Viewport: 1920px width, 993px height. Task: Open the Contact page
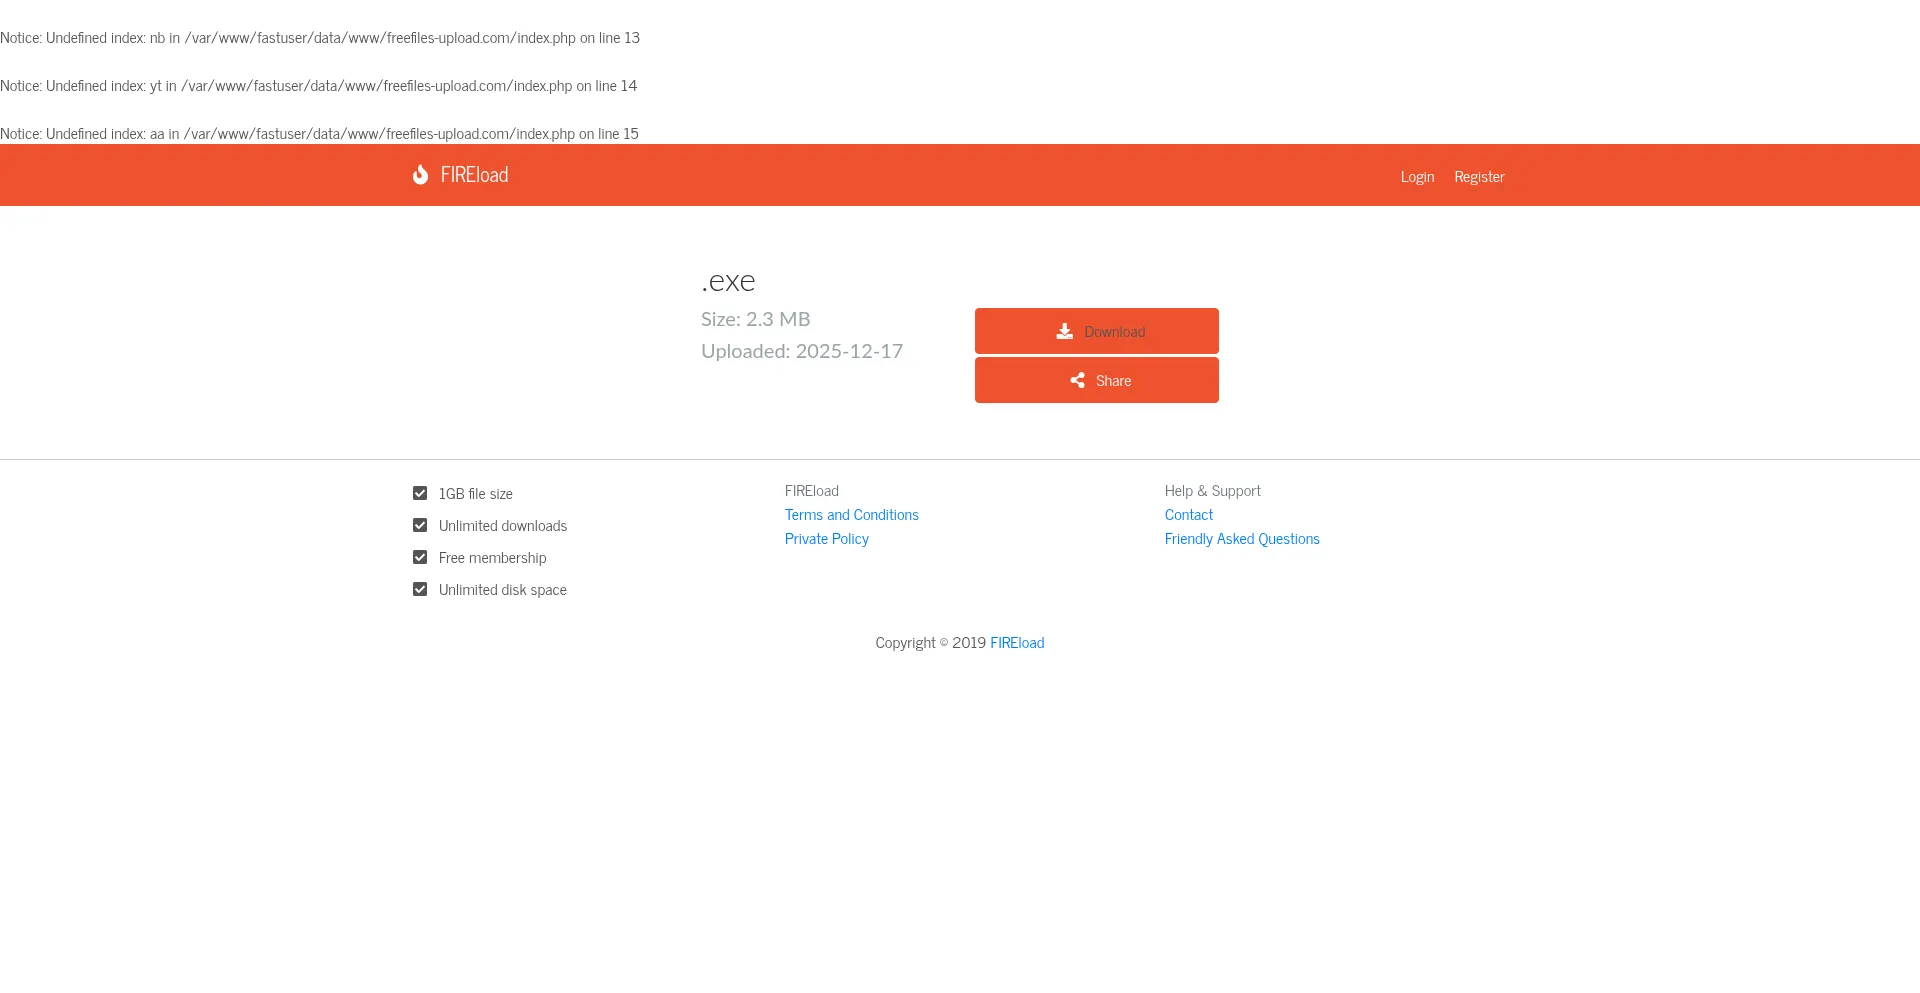click(x=1188, y=514)
